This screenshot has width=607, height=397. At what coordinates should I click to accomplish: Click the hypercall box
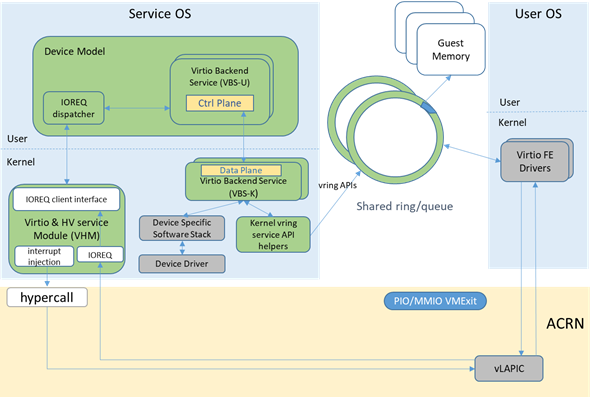pyautogui.click(x=47, y=297)
